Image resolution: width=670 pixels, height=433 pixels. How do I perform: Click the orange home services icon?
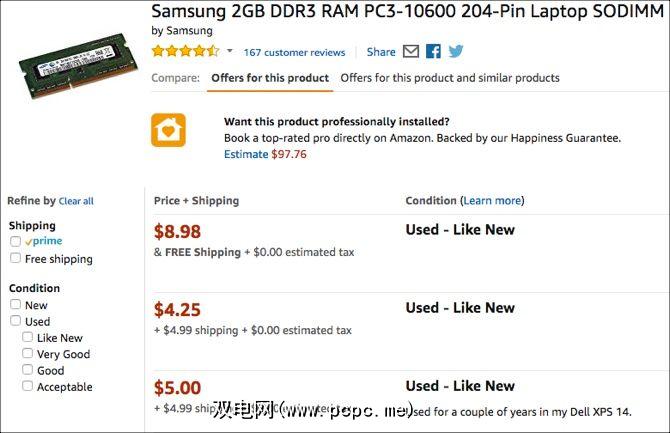(168, 130)
